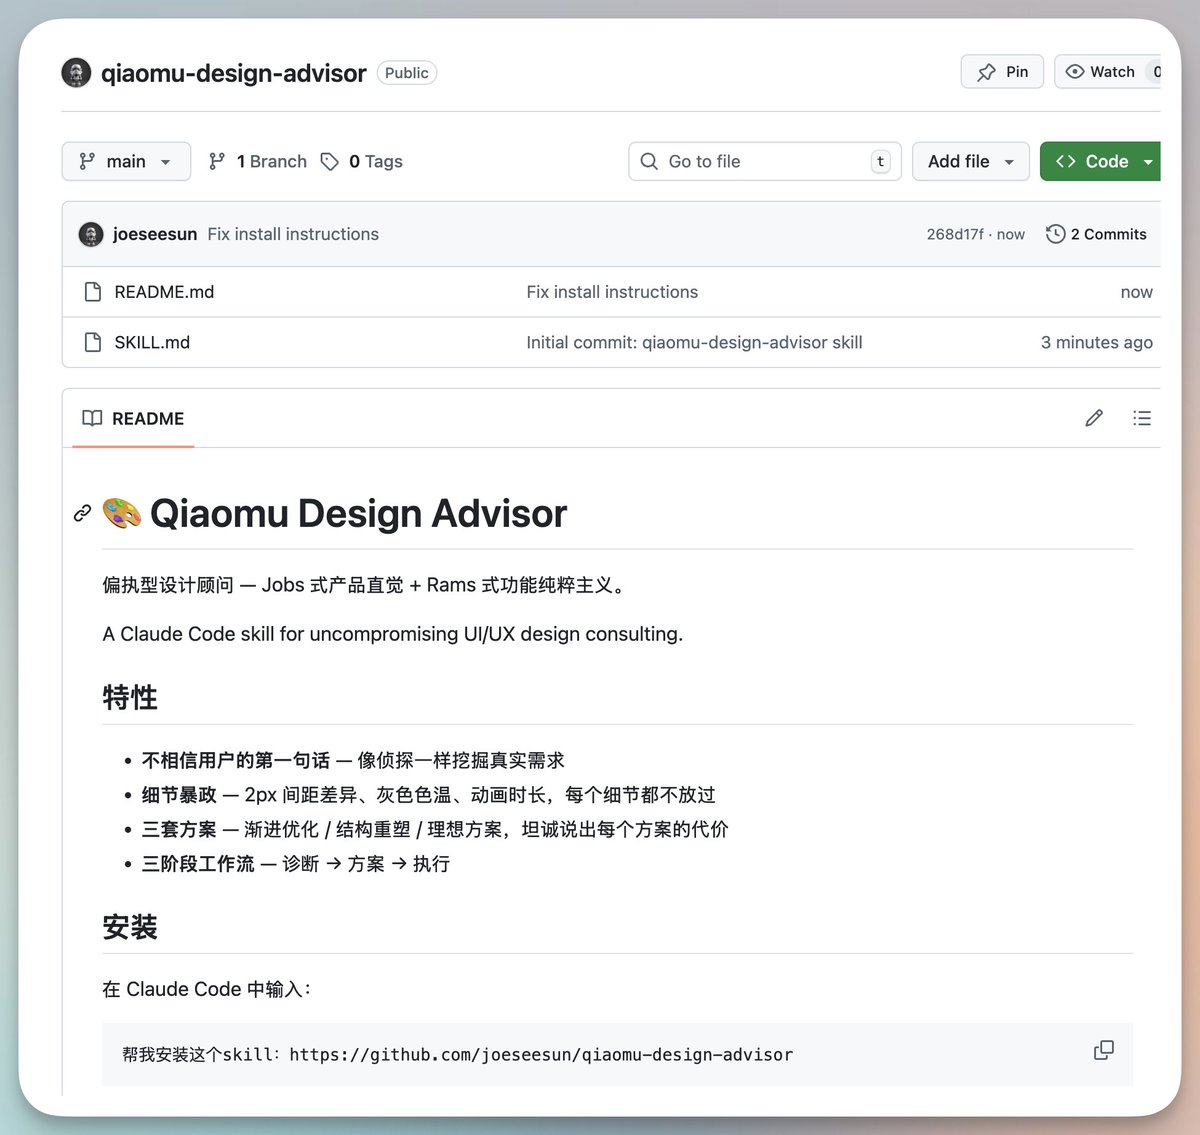View the 2 Commits history
The height and width of the screenshot is (1135, 1200).
click(x=1097, y=234)
